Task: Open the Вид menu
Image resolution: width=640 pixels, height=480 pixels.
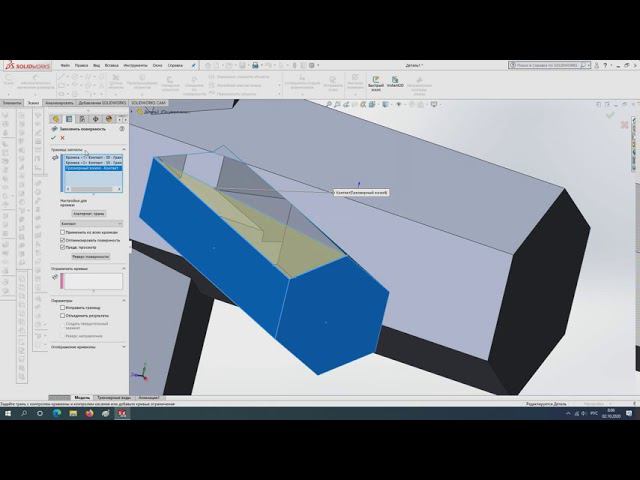Action: point(96,65)
